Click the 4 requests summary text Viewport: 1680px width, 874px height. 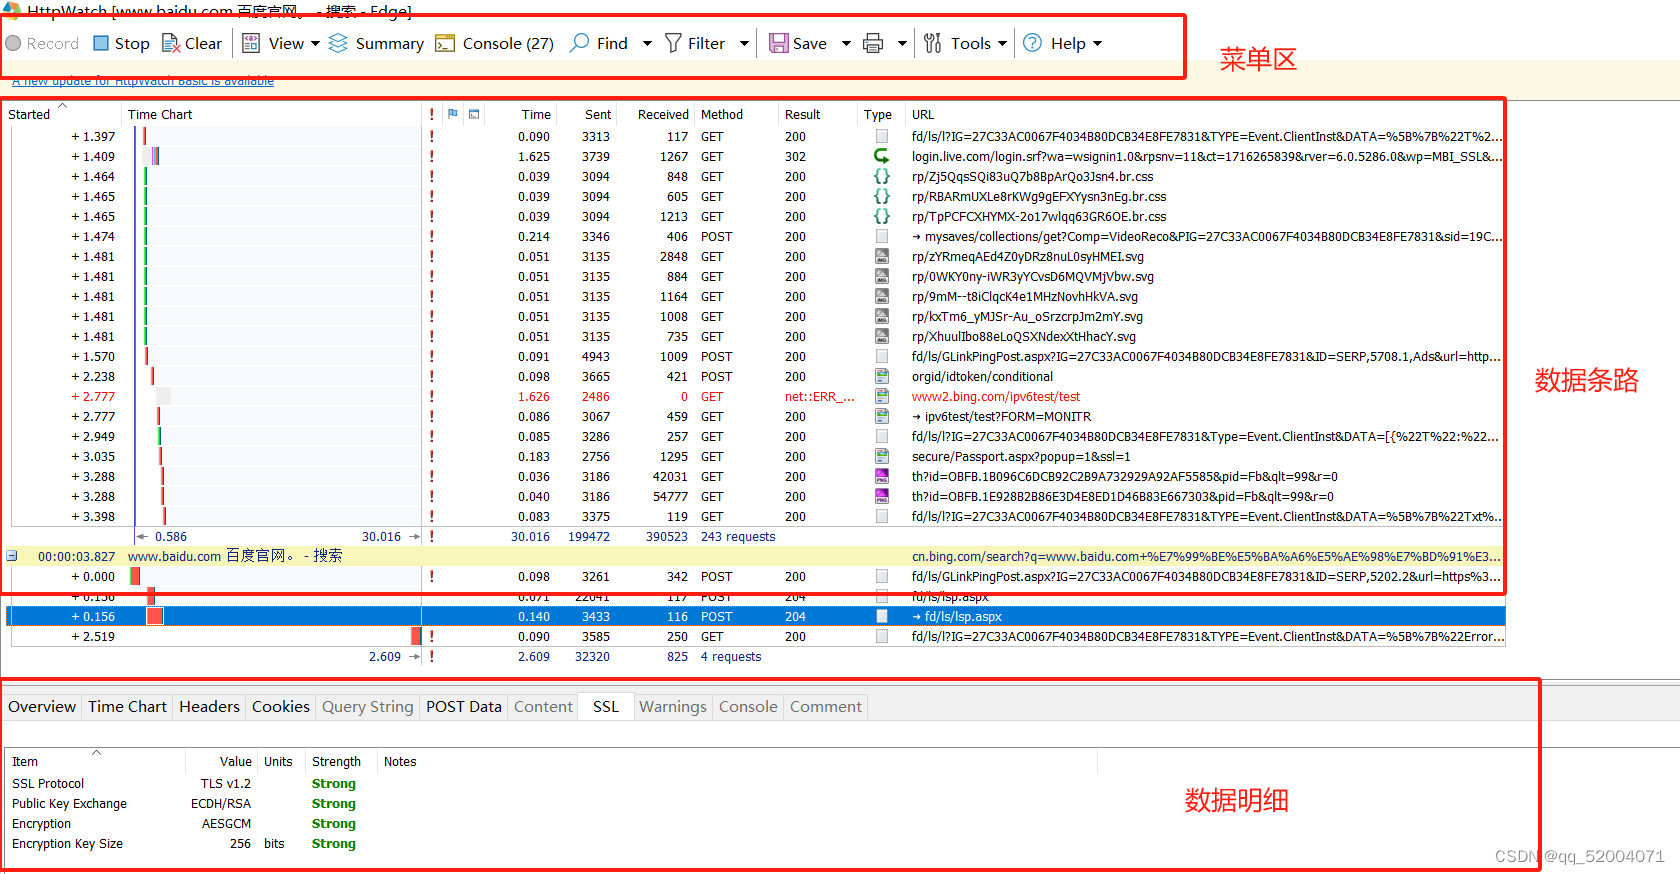point(731,656)
